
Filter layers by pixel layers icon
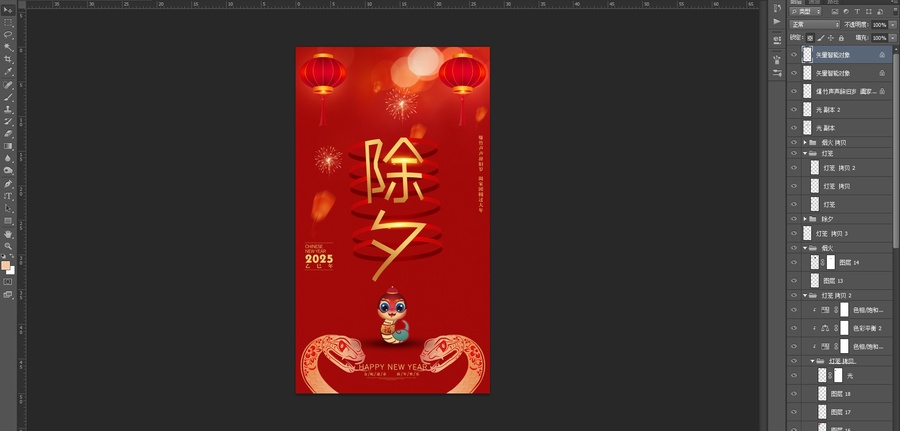coord(835,11)
